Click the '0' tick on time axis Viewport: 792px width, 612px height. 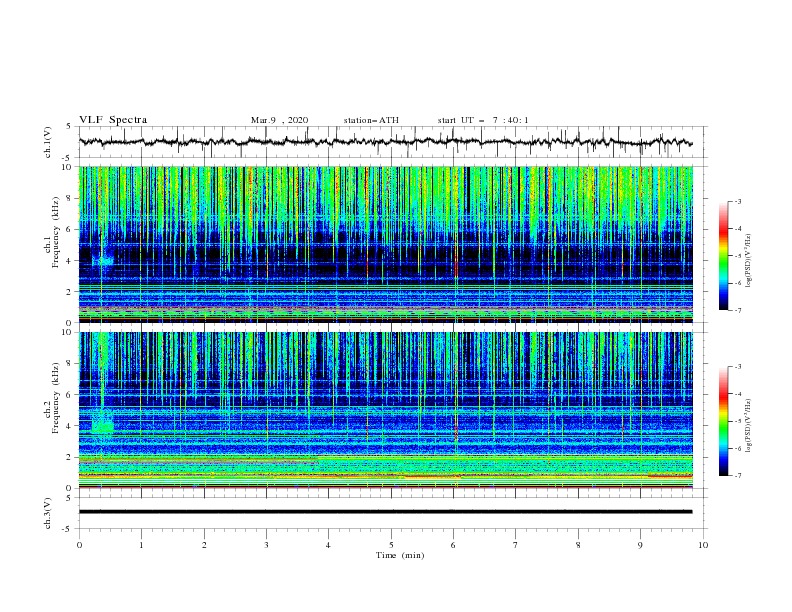(x=79, y=545)
